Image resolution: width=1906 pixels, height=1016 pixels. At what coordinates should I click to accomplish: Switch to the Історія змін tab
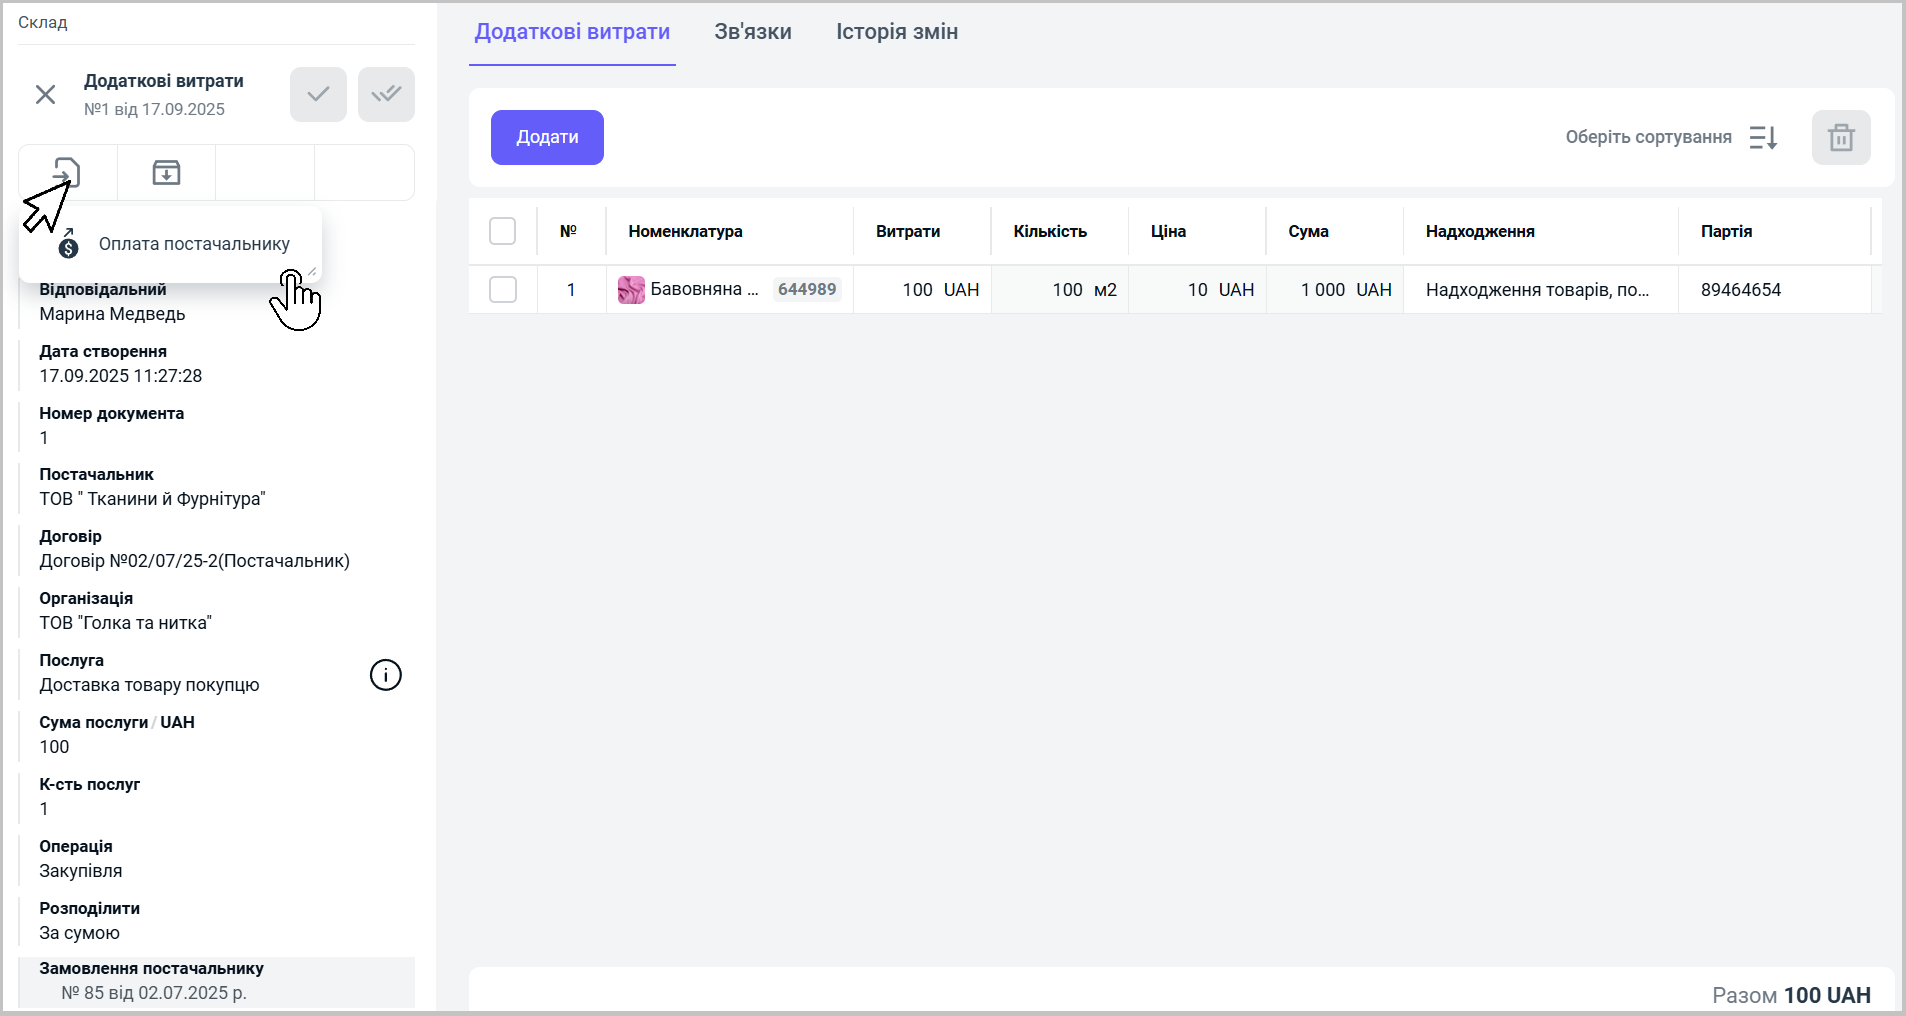[896, 32]
